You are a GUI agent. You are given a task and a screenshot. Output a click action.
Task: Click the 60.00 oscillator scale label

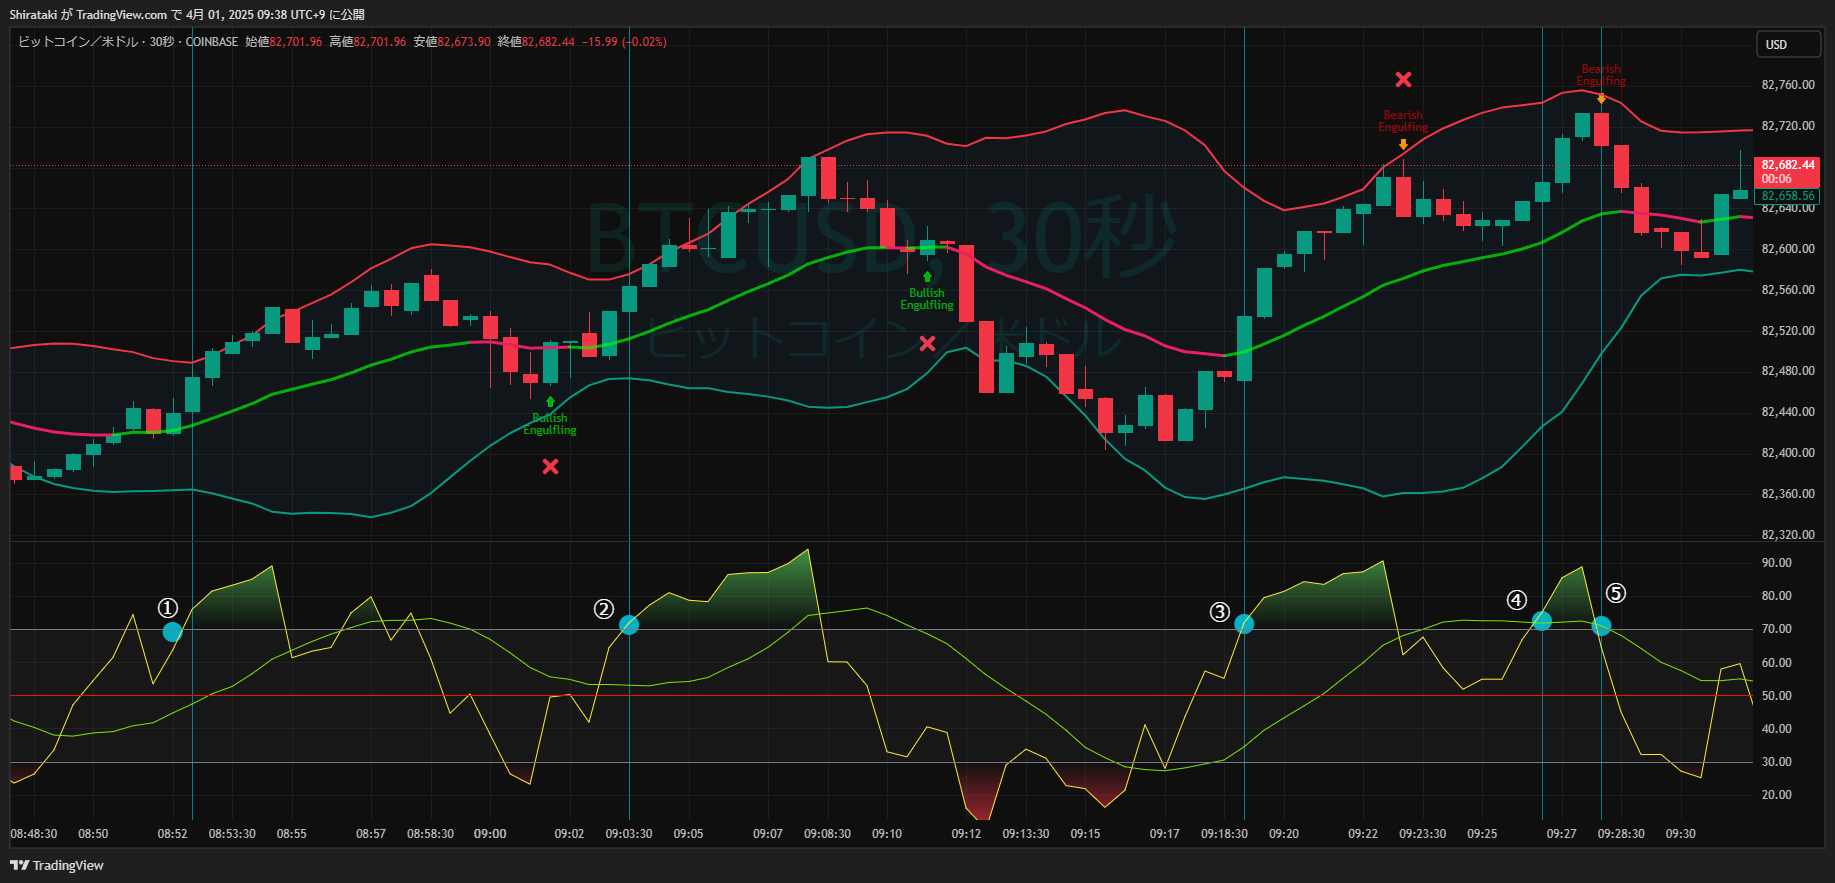(1777, 663)
